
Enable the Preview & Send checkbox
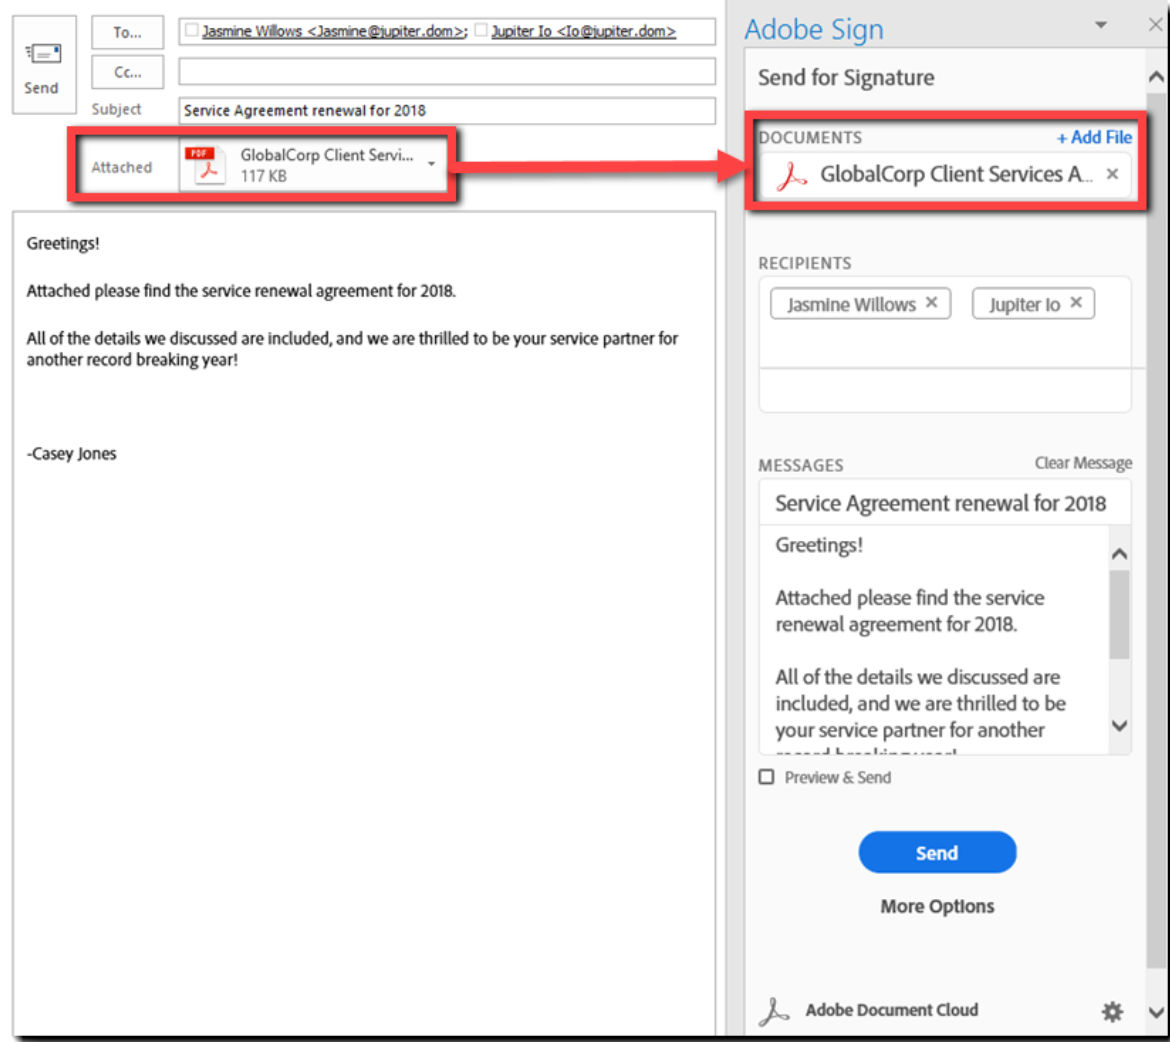[766, 777]
